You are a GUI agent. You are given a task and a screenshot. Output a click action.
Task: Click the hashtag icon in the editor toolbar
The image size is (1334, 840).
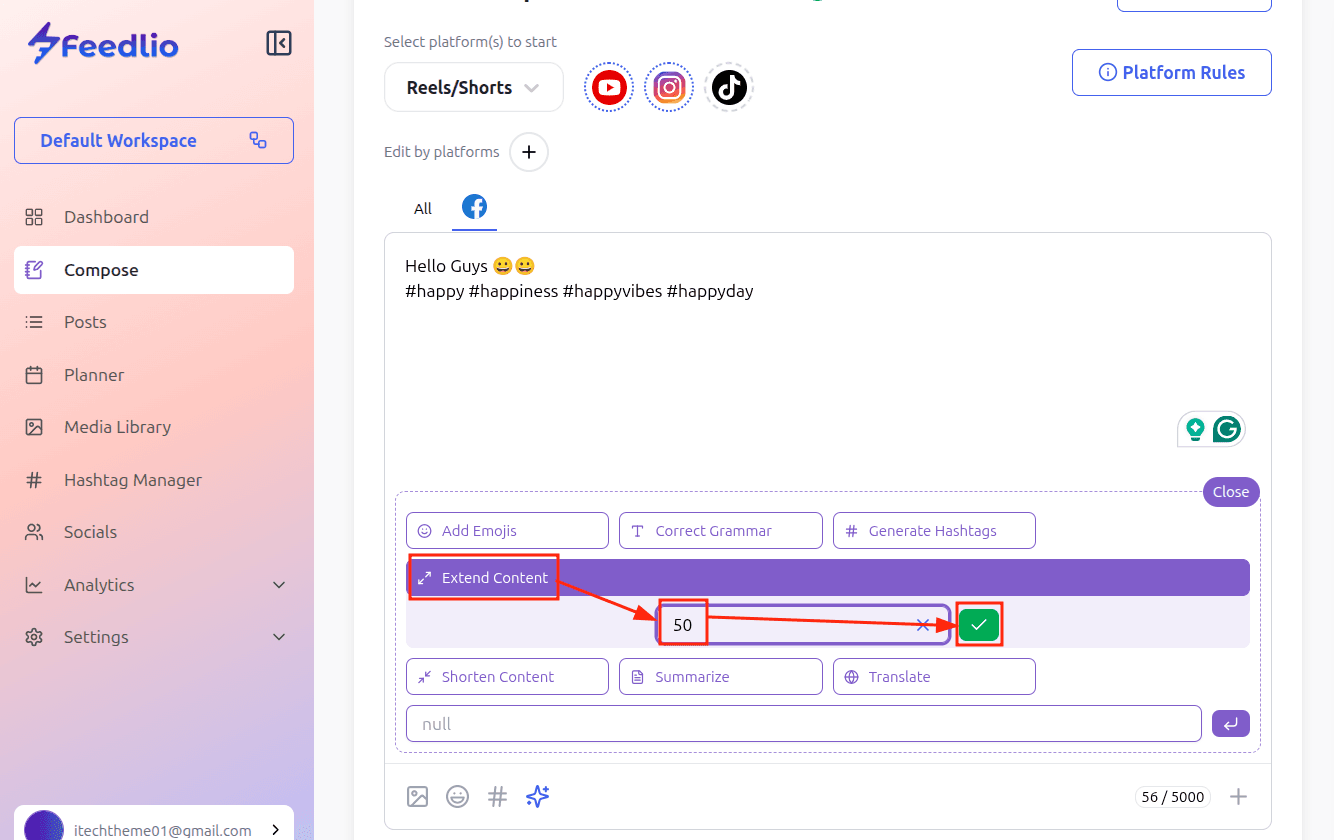click(497, 796)
